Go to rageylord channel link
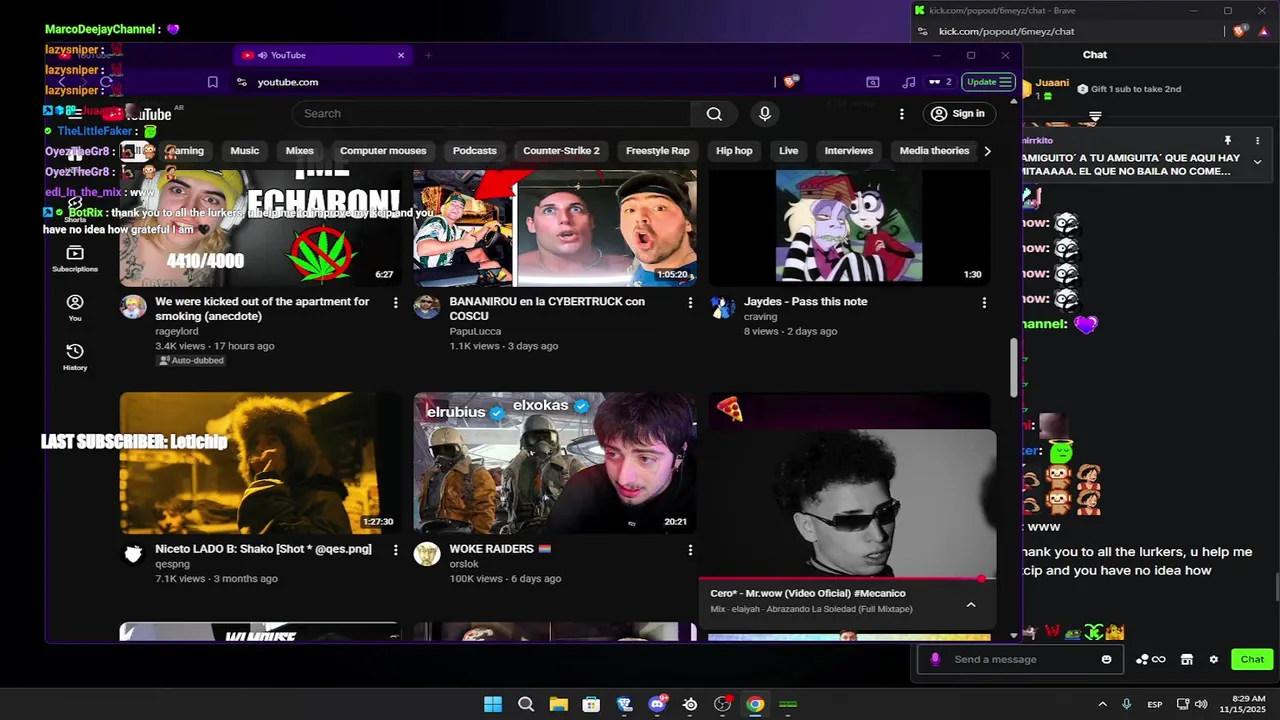Viewport: 1280px width, 720px height. pyautogui.click(x=177, y=331)
